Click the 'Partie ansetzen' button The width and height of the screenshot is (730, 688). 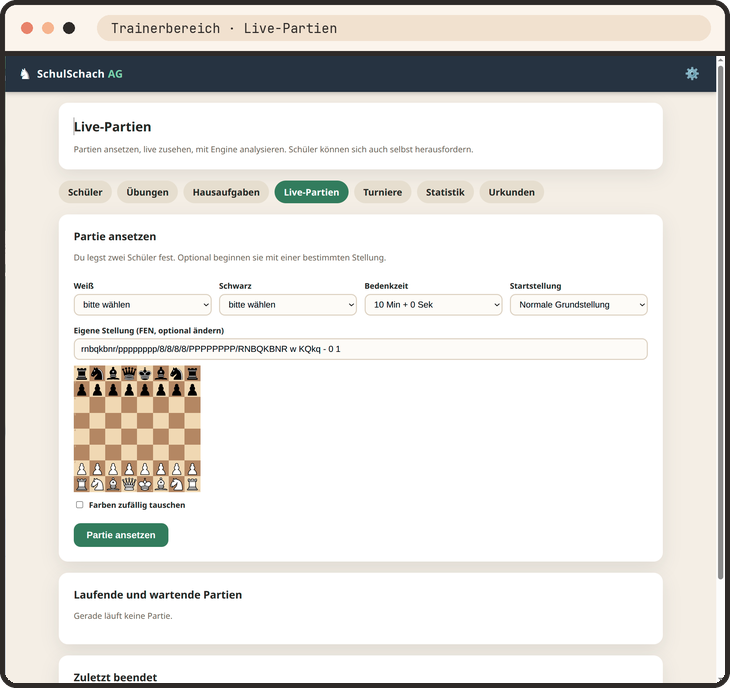(121, 535)
